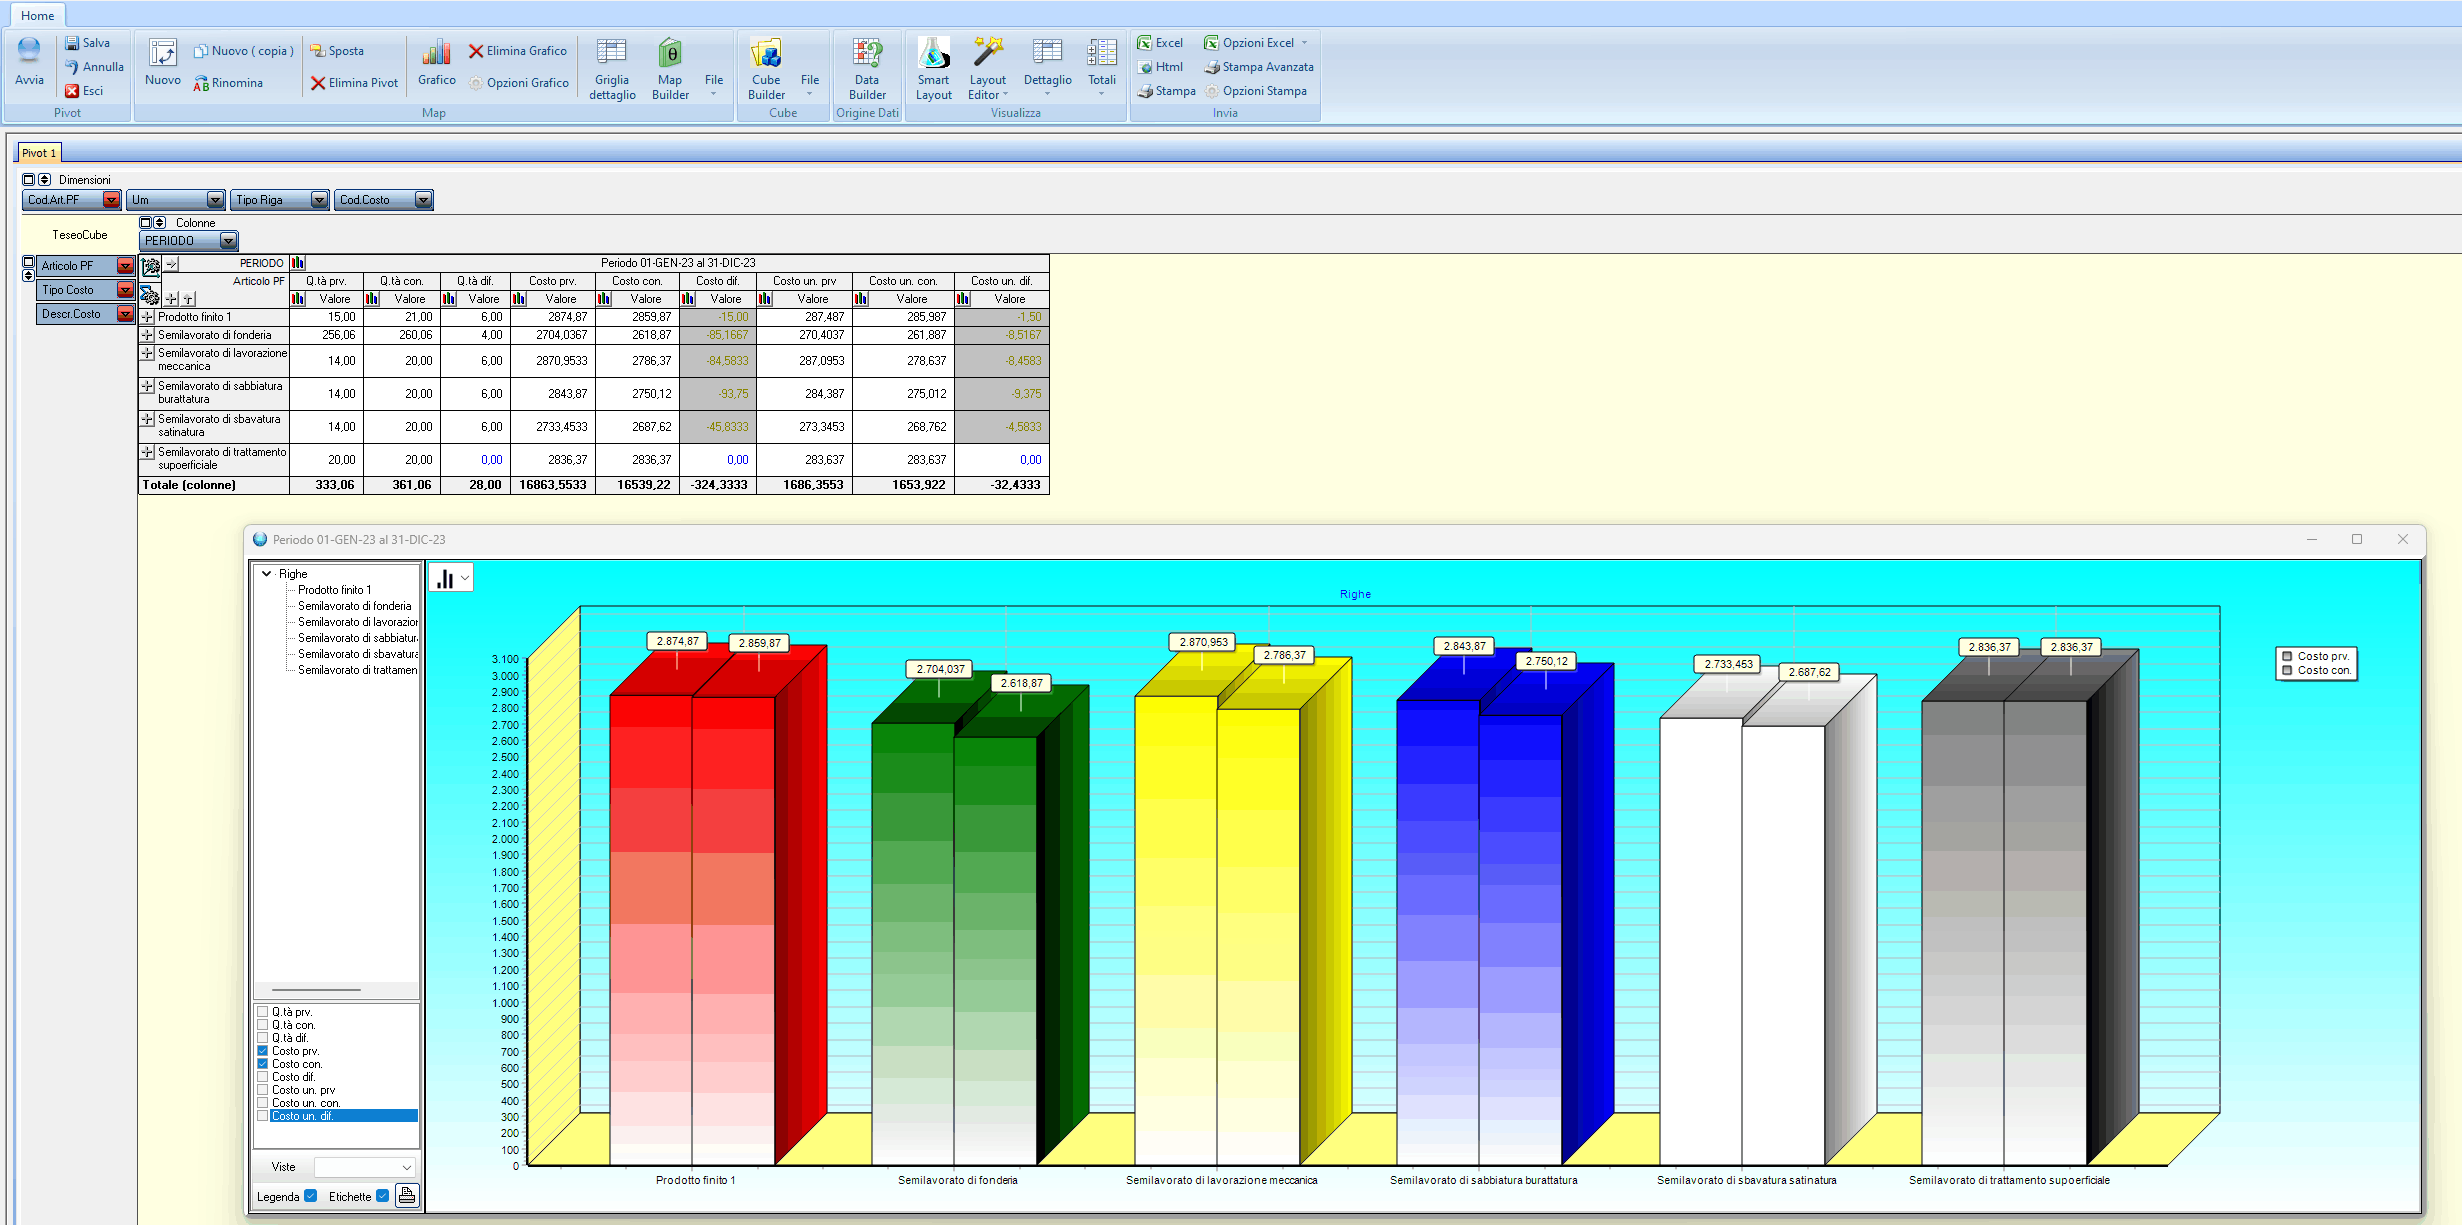
Task: Undo changes with Annulla
Action: (x=94, y=67)
